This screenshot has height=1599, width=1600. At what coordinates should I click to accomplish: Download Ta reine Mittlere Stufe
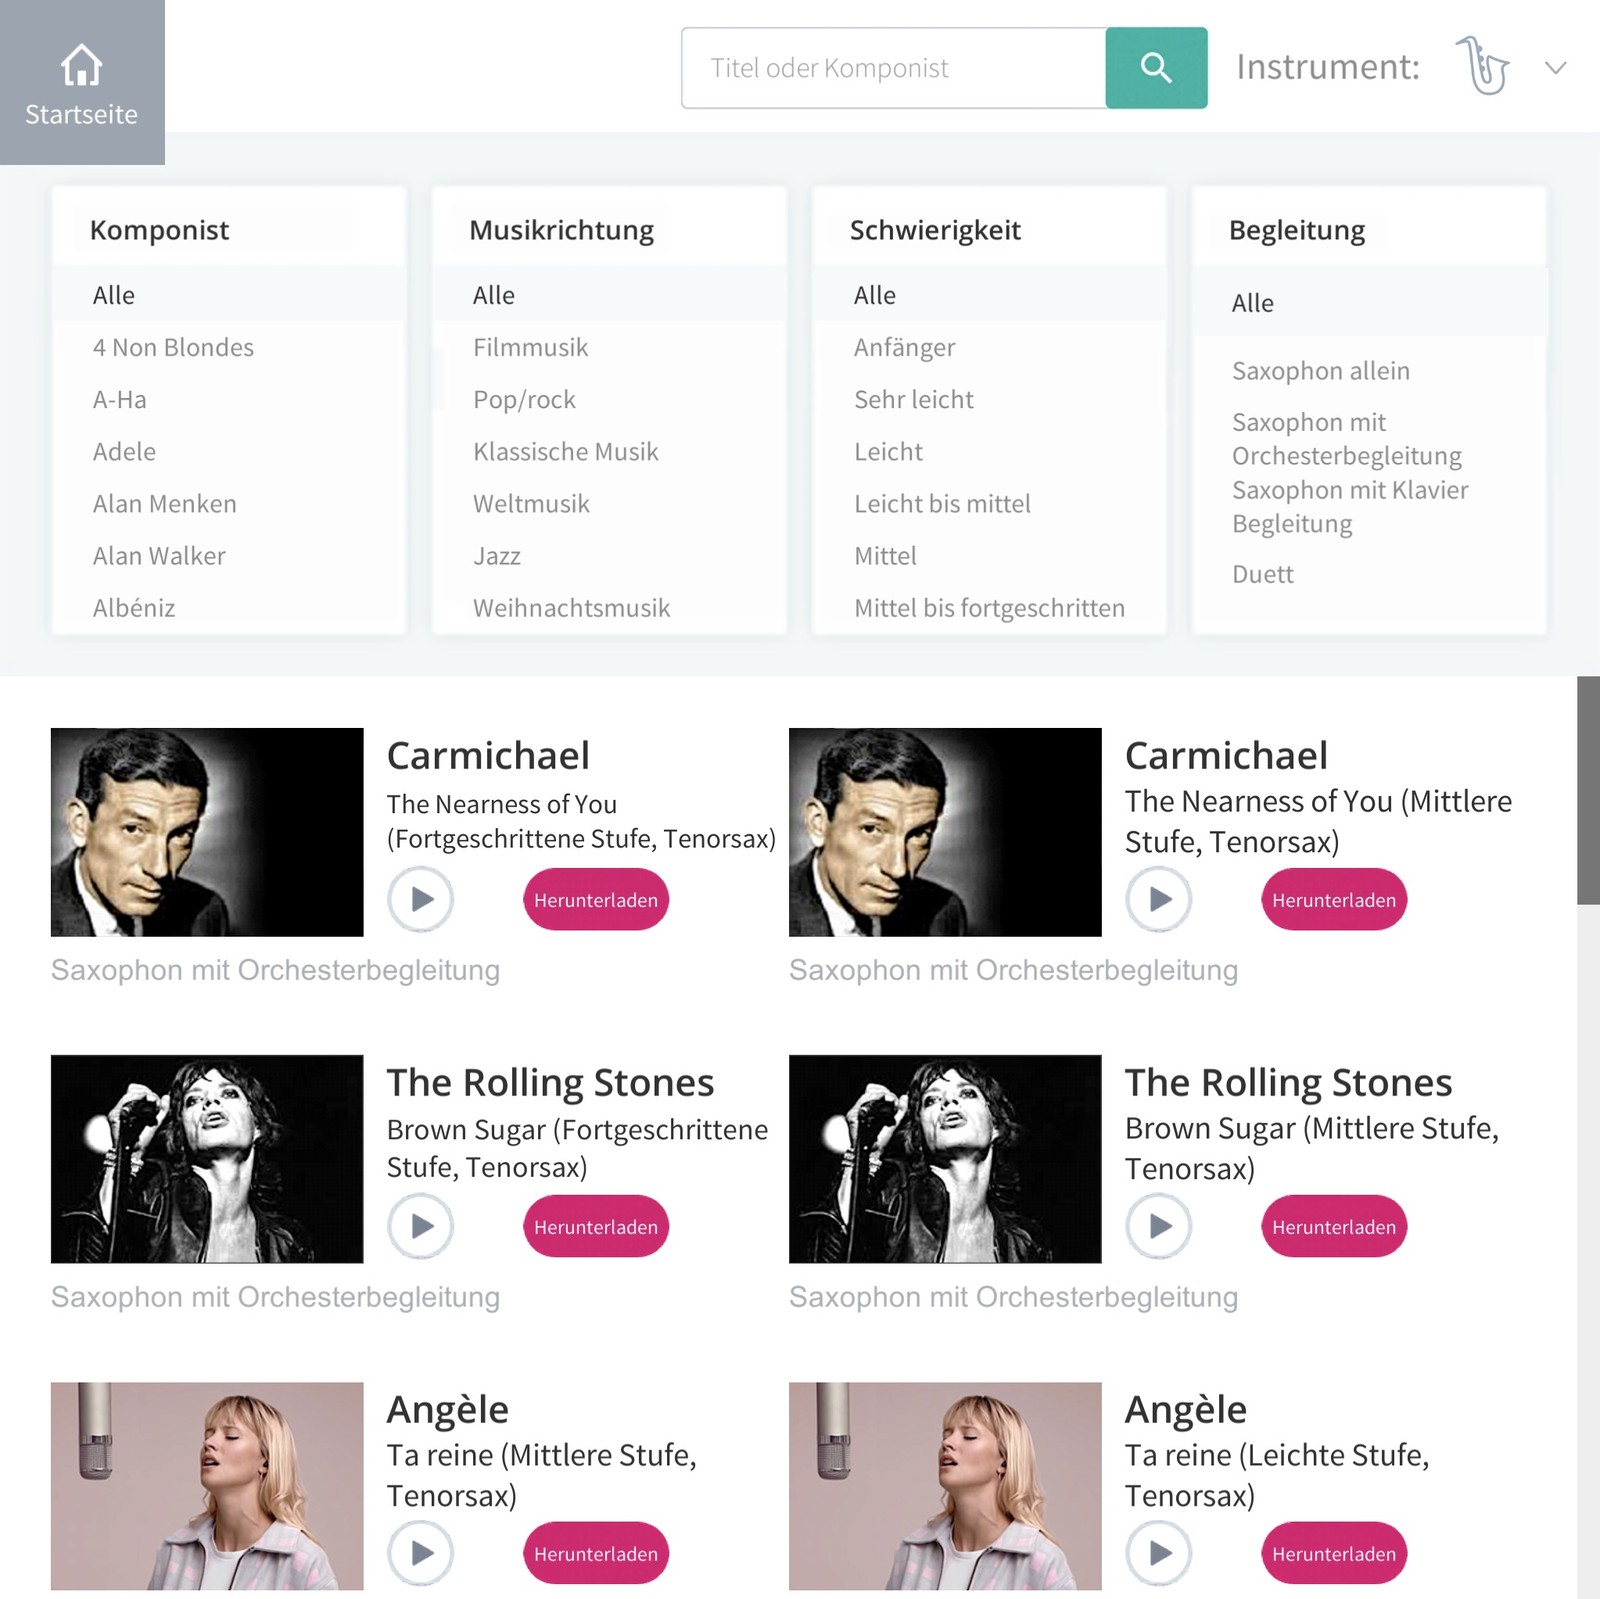[596, 1554]
